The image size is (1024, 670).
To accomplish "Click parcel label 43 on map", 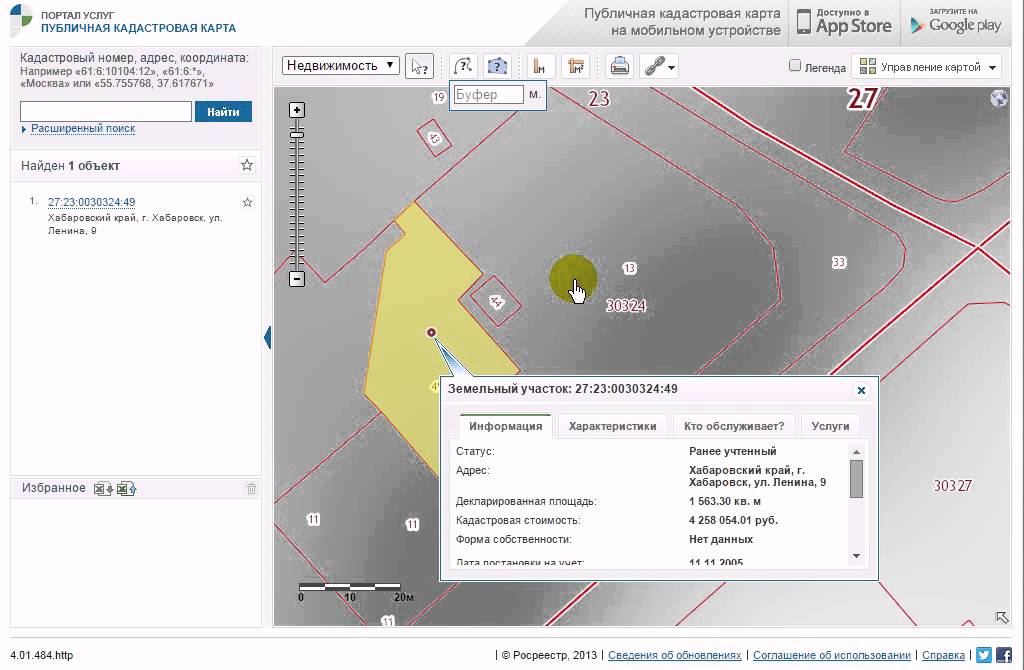I will pos(434,138).
